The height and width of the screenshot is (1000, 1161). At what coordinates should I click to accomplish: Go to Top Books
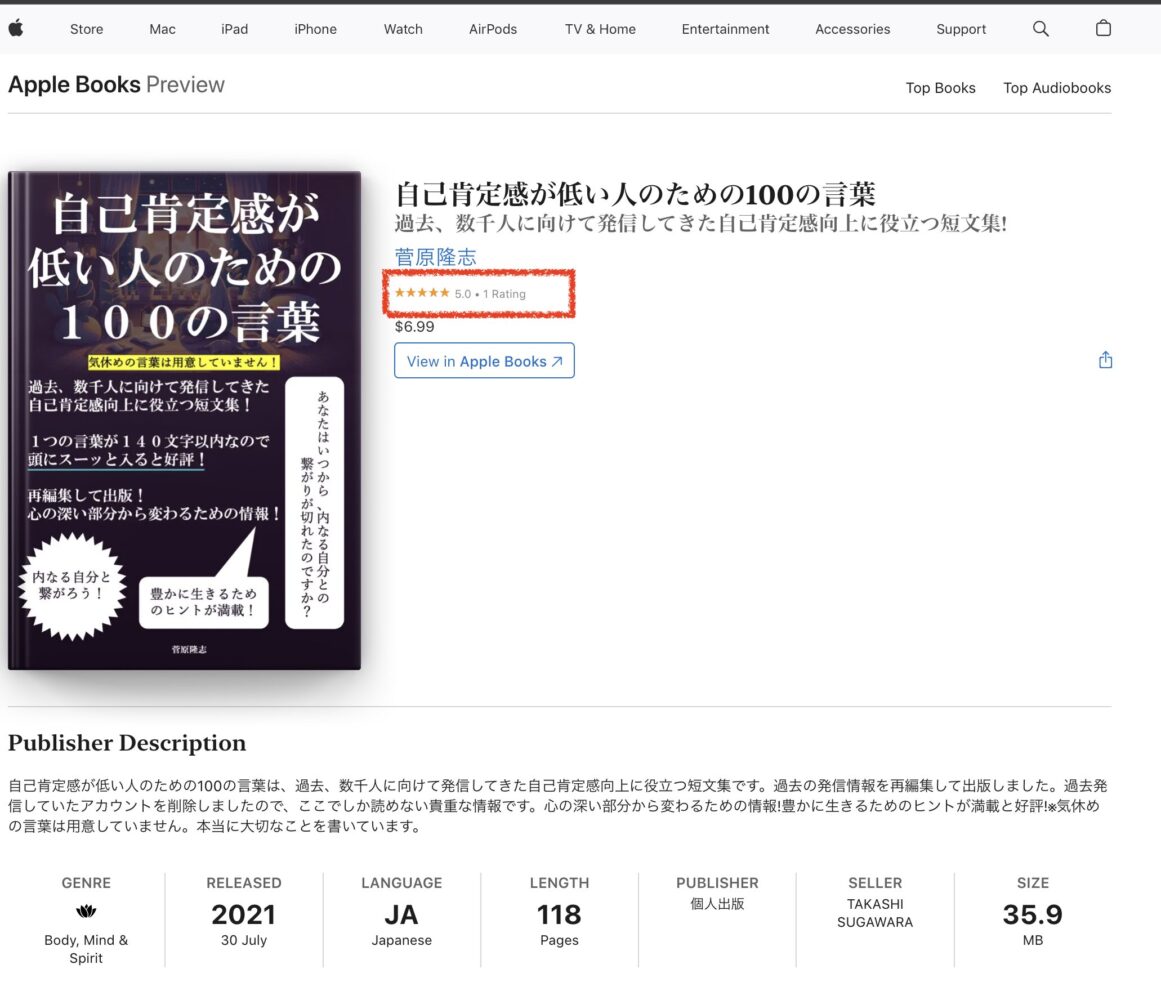tap(940, 87)
